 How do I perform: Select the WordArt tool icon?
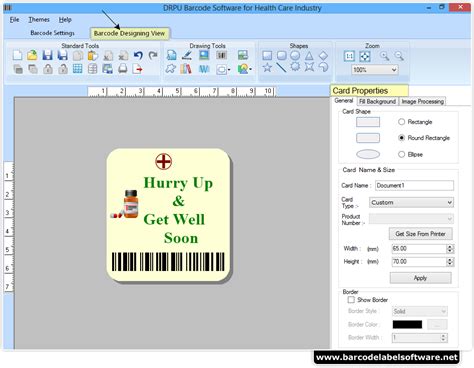[x=204, y=69]
